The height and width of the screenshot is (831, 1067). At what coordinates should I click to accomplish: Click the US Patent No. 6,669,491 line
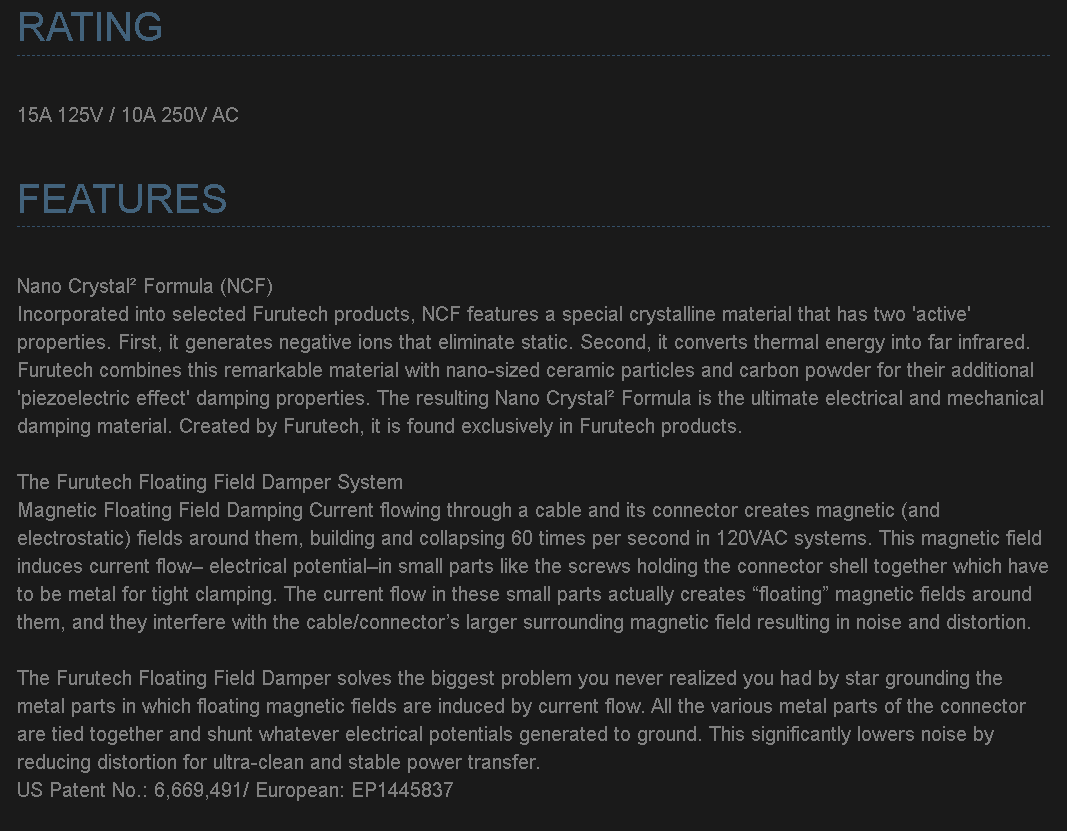point(235,790)
